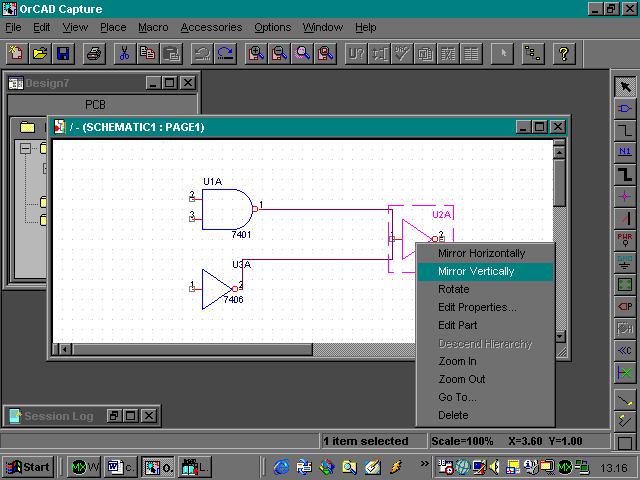640x480 pixels.
Task: Select the U1A 7401 NAND gate
Action: point(227,209)
